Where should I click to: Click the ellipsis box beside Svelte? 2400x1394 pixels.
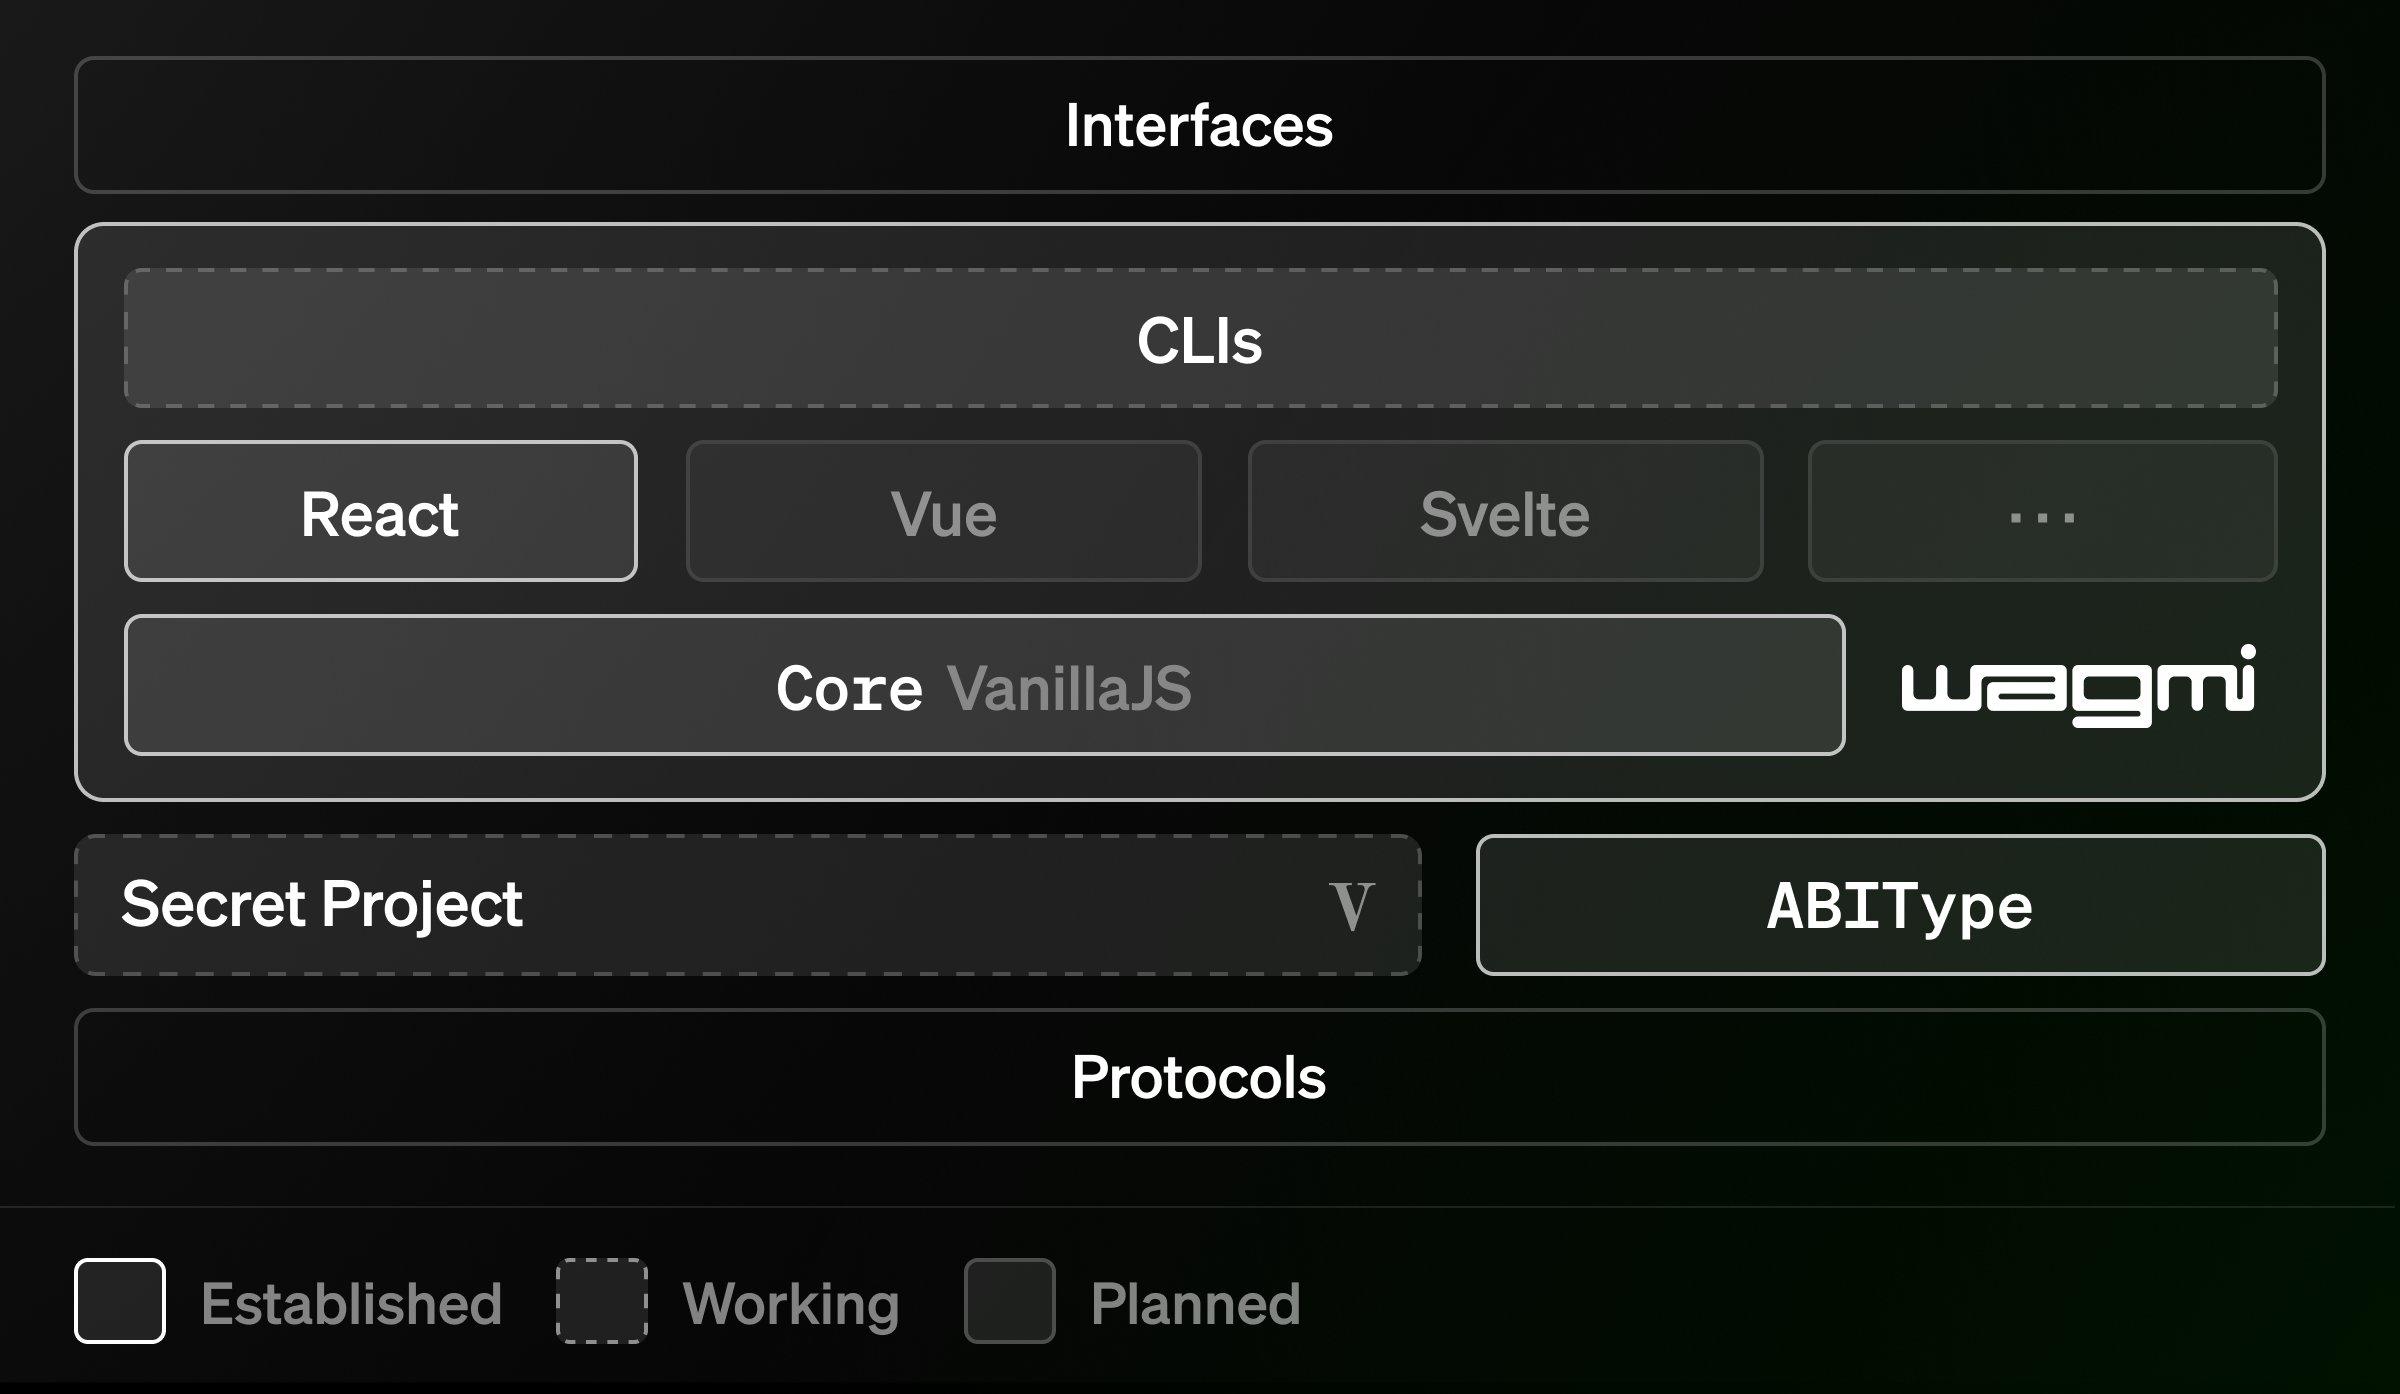[x=2042, y=512]
